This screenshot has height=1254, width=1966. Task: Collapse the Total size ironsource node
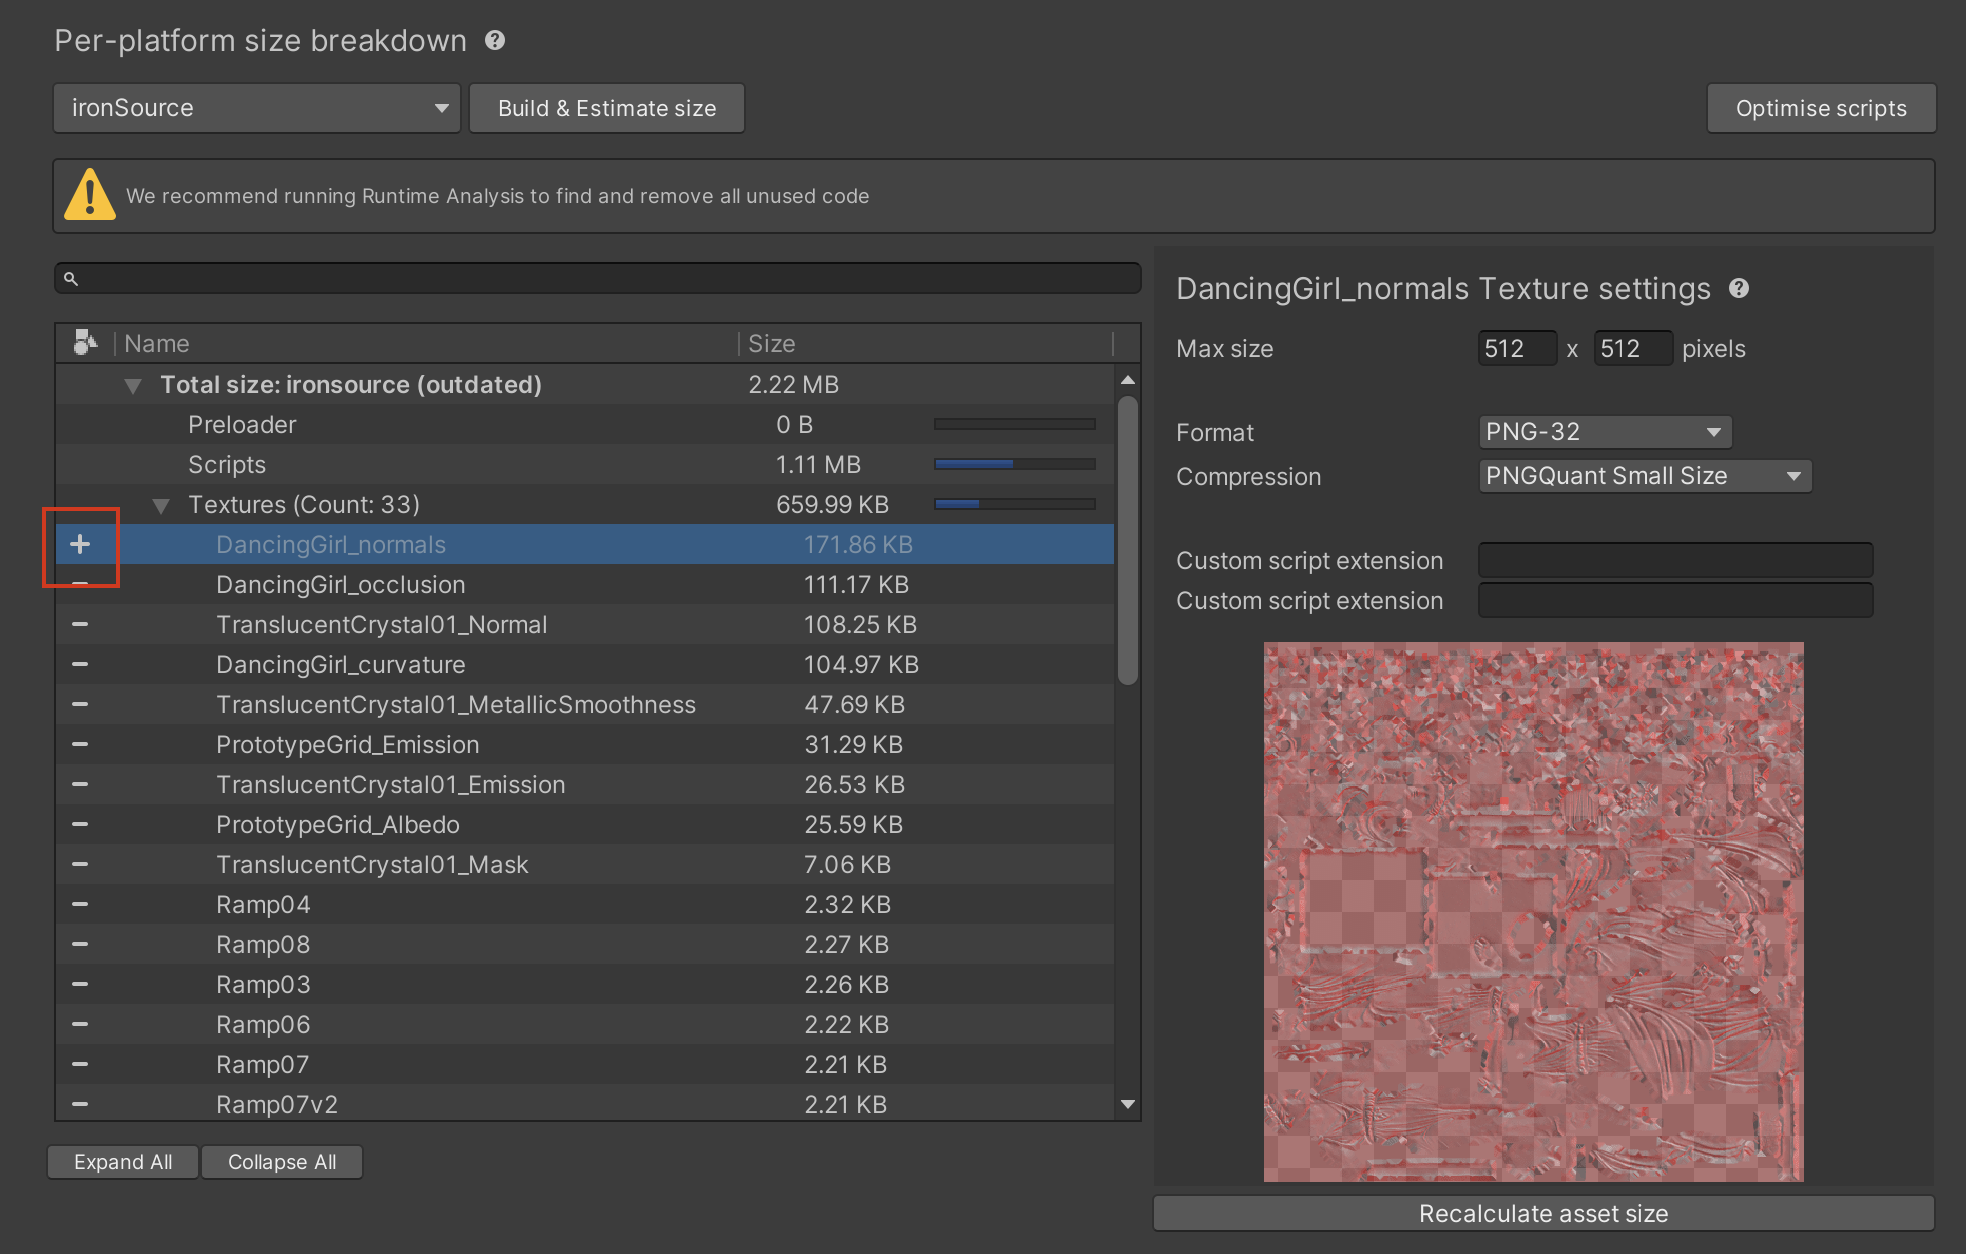[133, 385]
